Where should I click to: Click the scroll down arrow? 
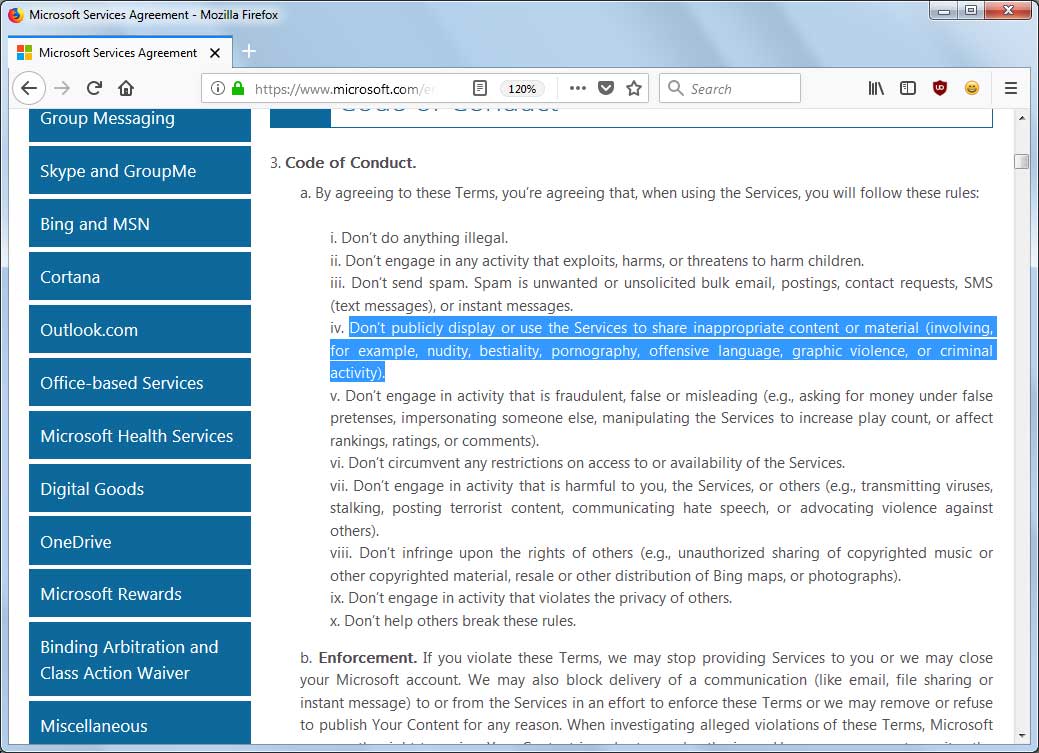pos(1022,736)
